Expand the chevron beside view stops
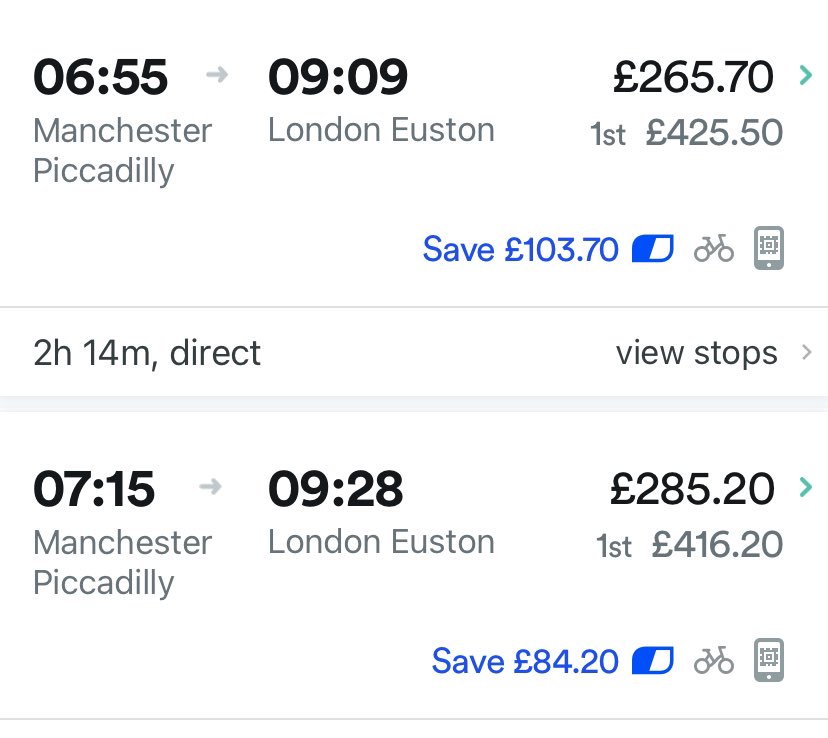Viewport: 828px width, 738px height. 807,352
